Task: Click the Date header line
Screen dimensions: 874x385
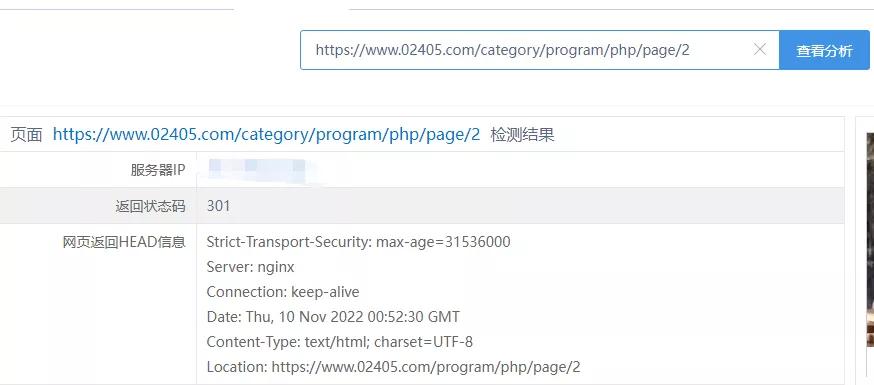Action: pyautogui.click(x=333, y=317)
